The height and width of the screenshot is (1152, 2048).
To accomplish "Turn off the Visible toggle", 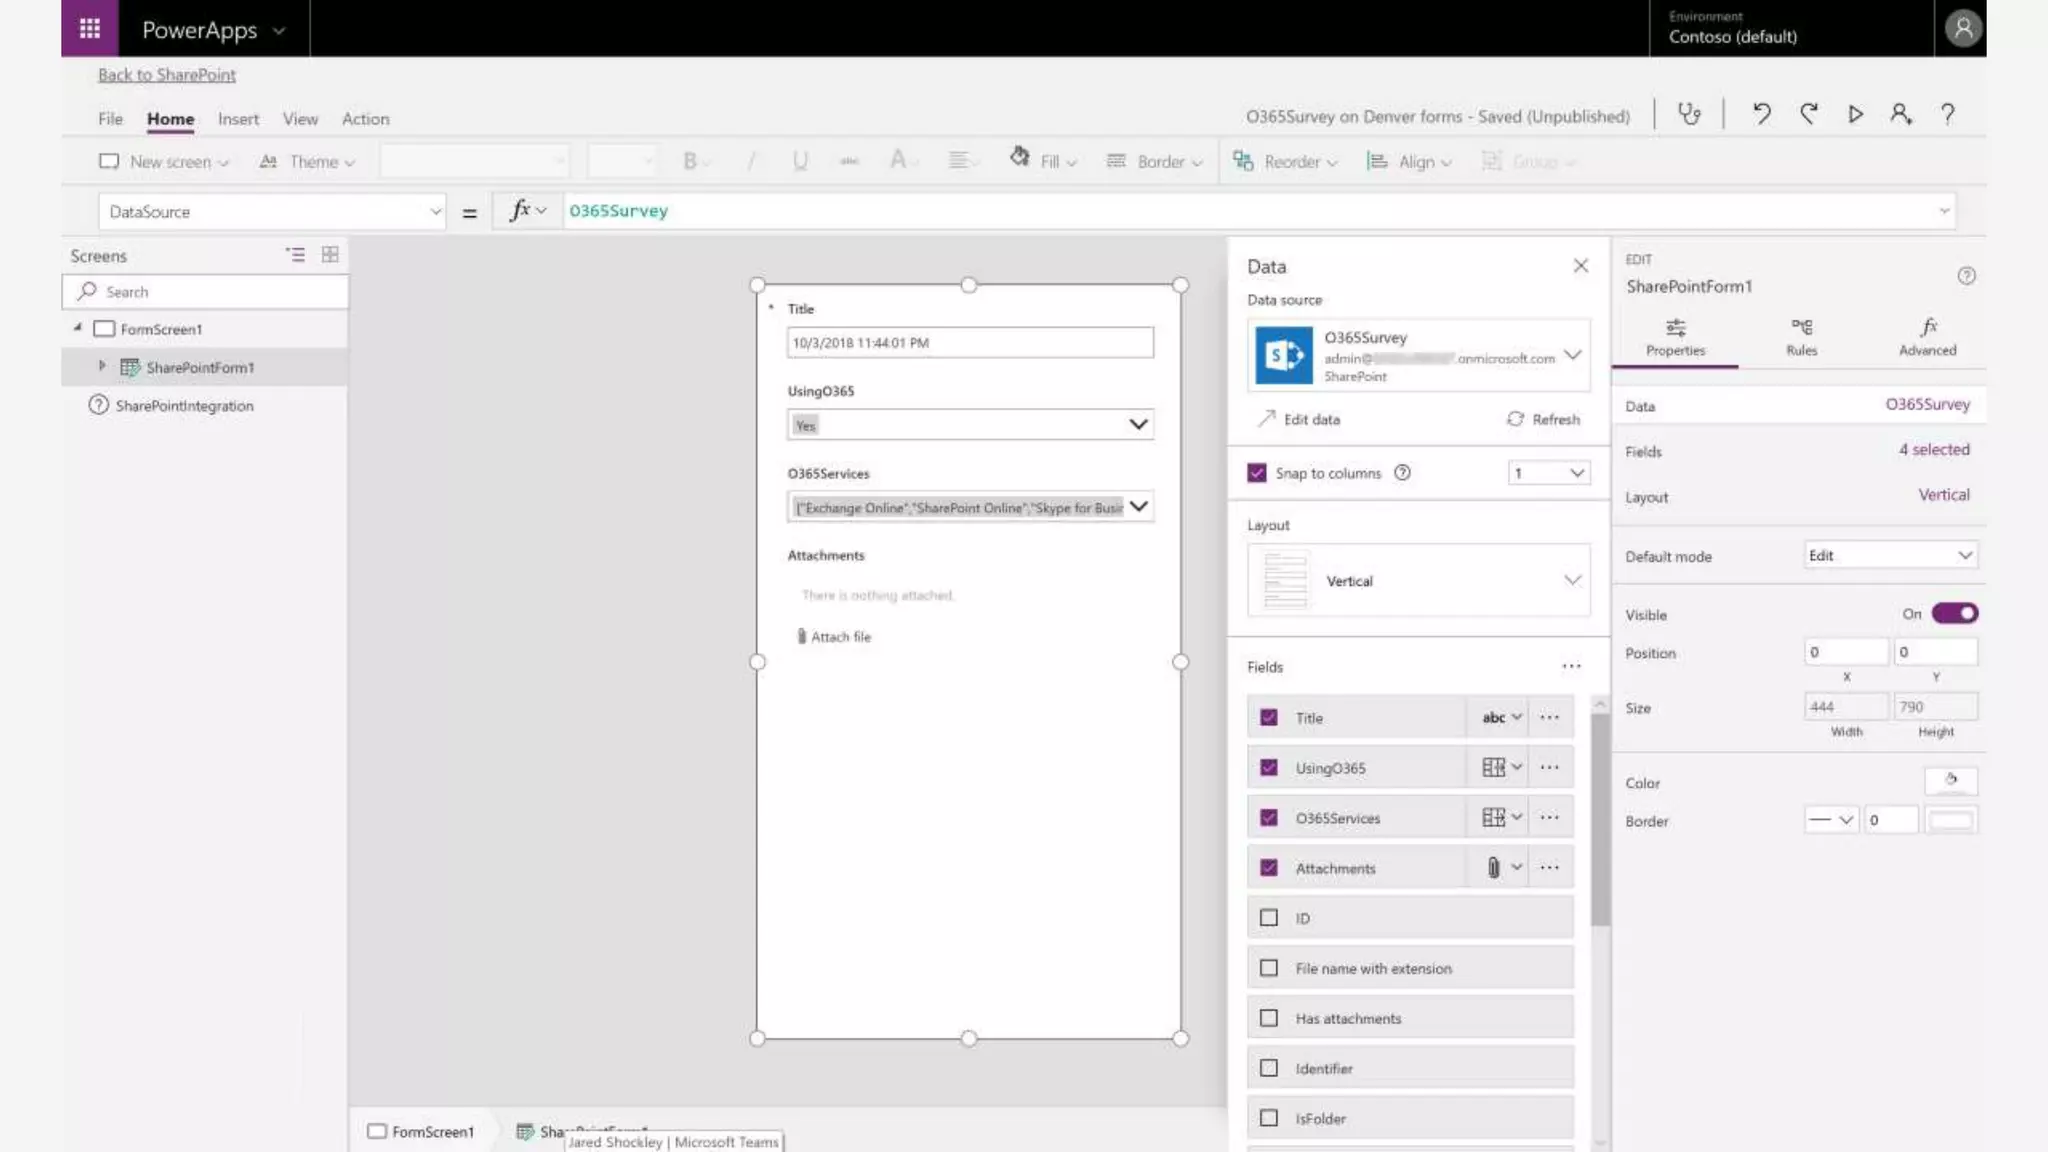I will coord(1954,613).
